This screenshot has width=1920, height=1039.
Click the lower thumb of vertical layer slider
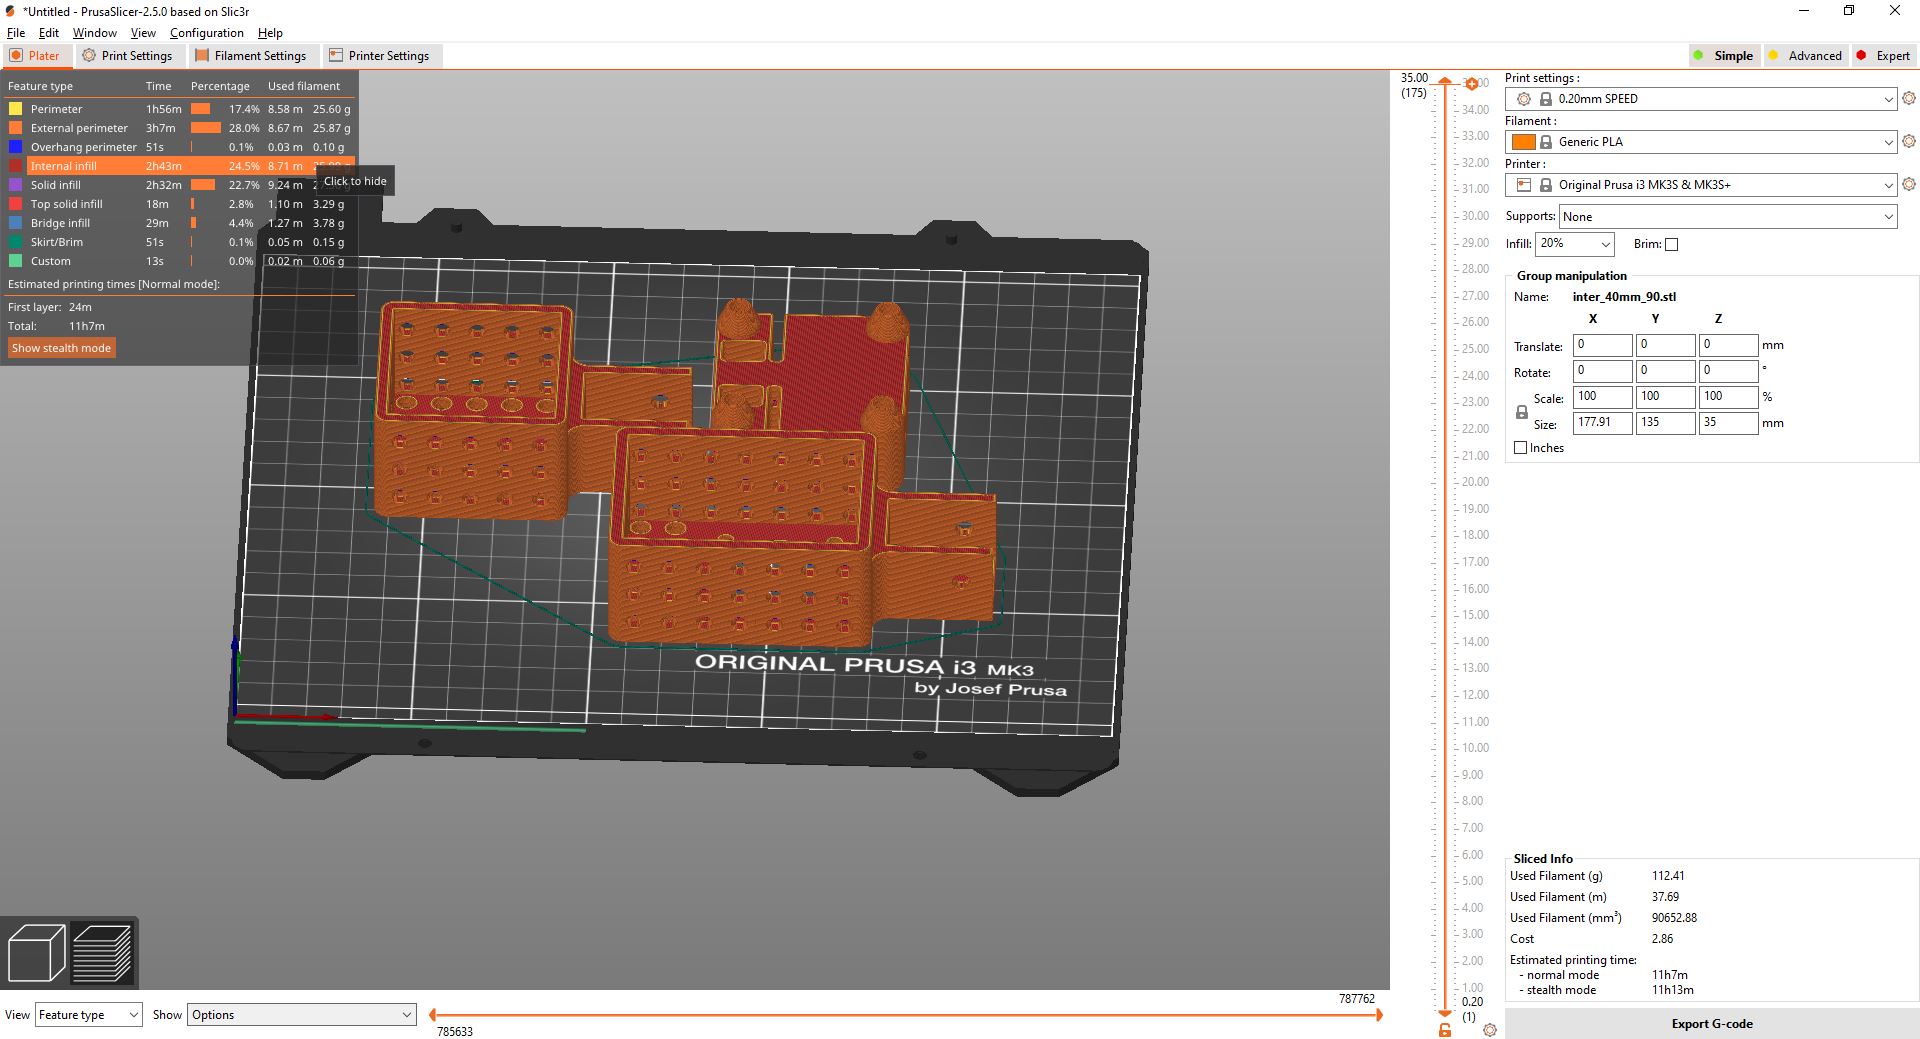(x=1445, y=1012)
